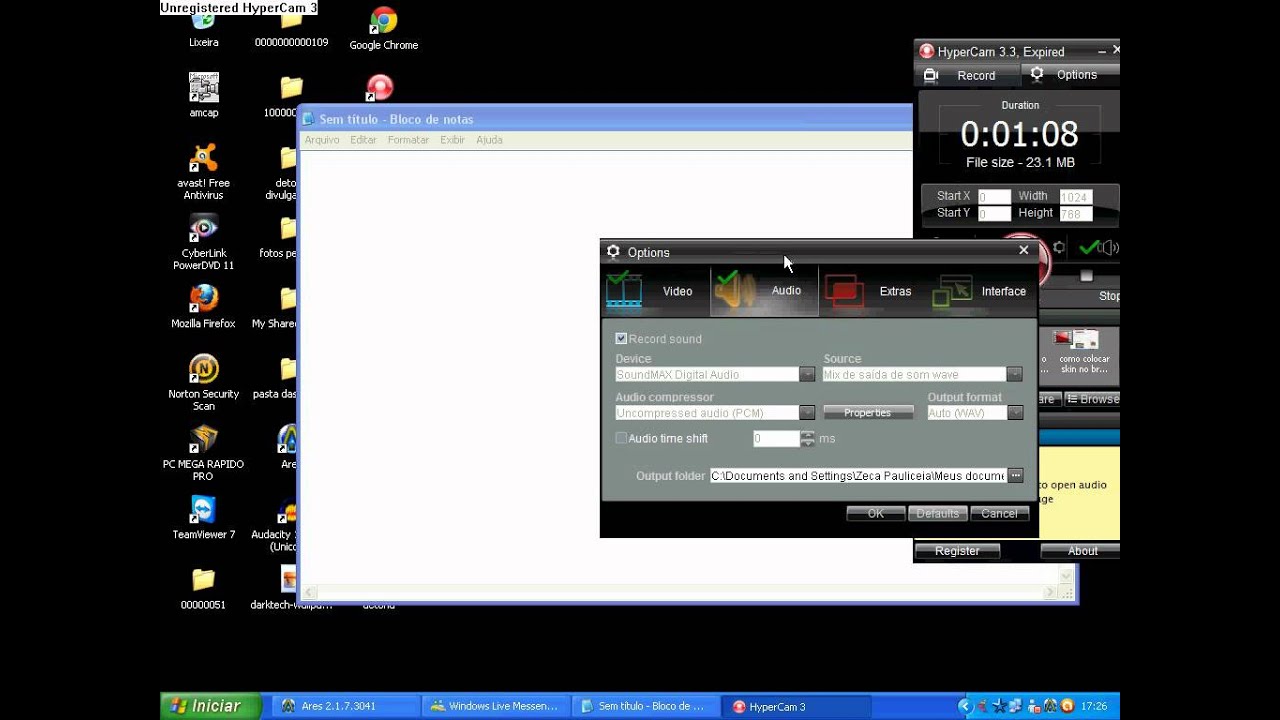Close the Options dialog with X
Viewport: 1280px width, 720px height.
click(x=1023, y=251)
